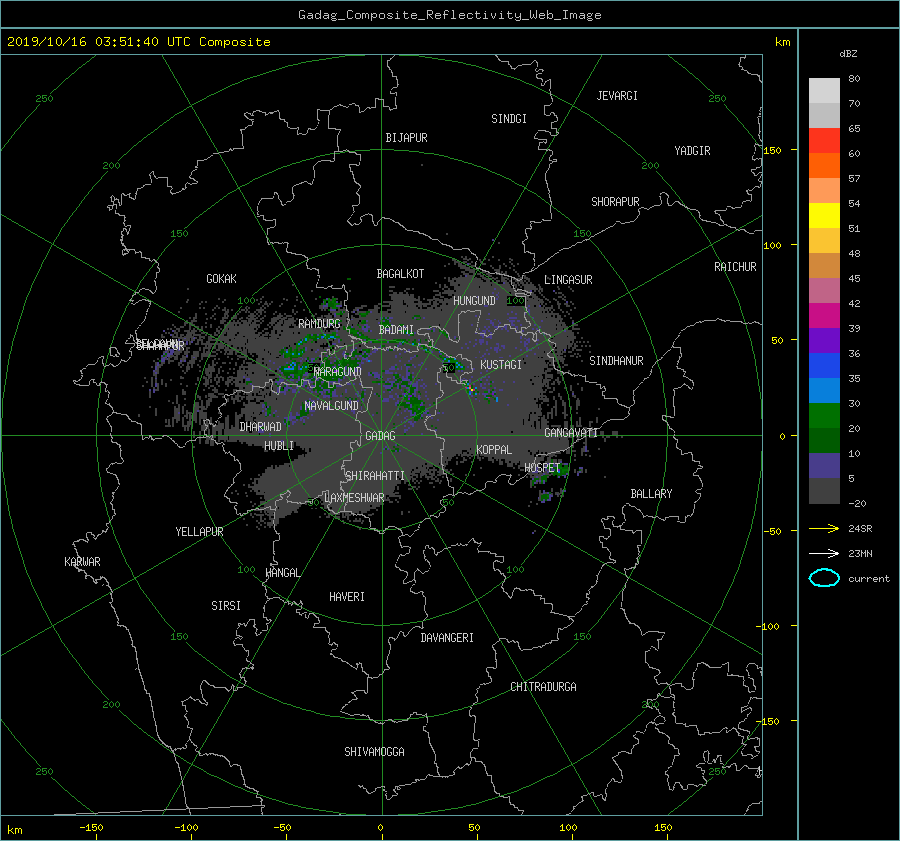Pick the light gray 70-80 dBZ band

(824, 91)
